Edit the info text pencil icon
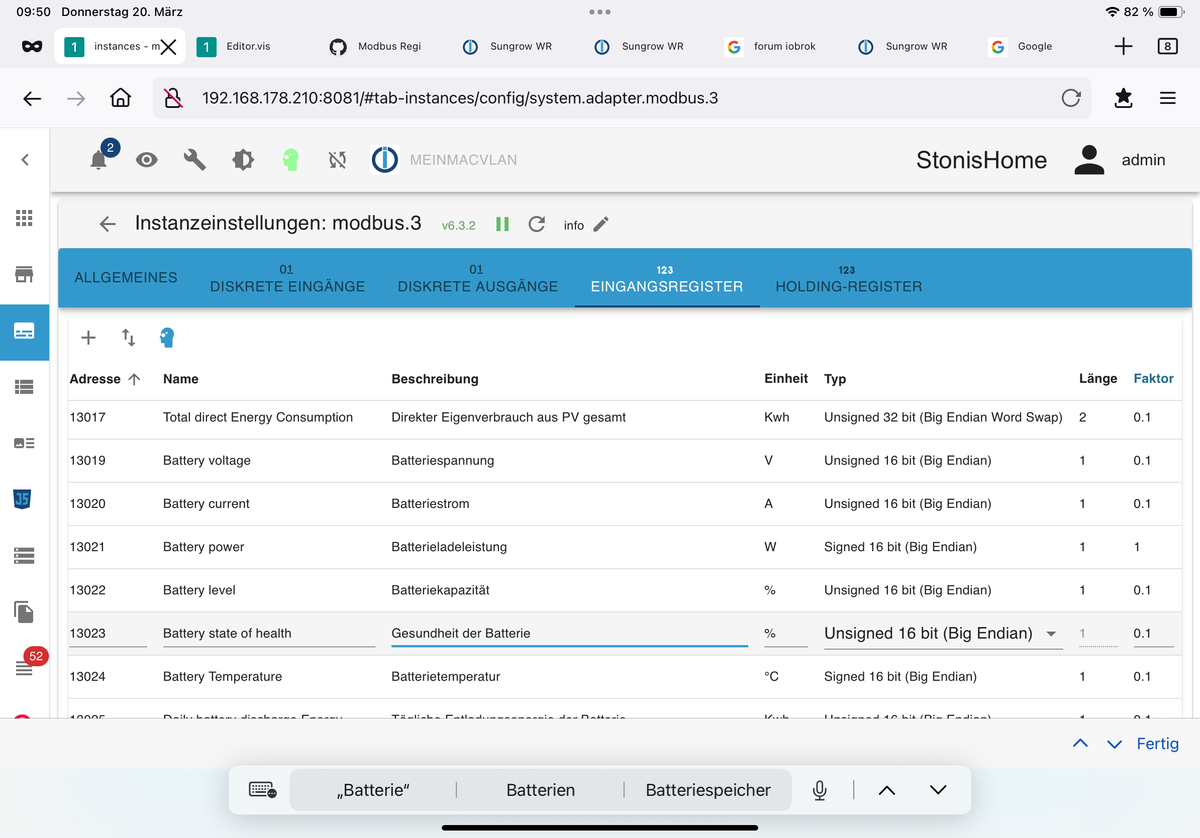Viewport: 1200px width, 838px height. (x=601, y=224)
